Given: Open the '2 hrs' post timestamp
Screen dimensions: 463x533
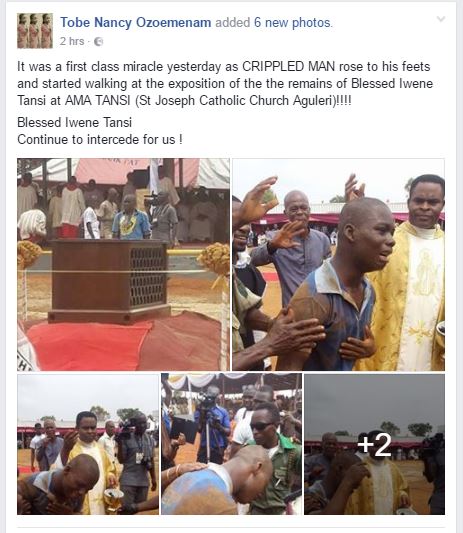Looking at the screenshot, I should (x=72, y=41).
